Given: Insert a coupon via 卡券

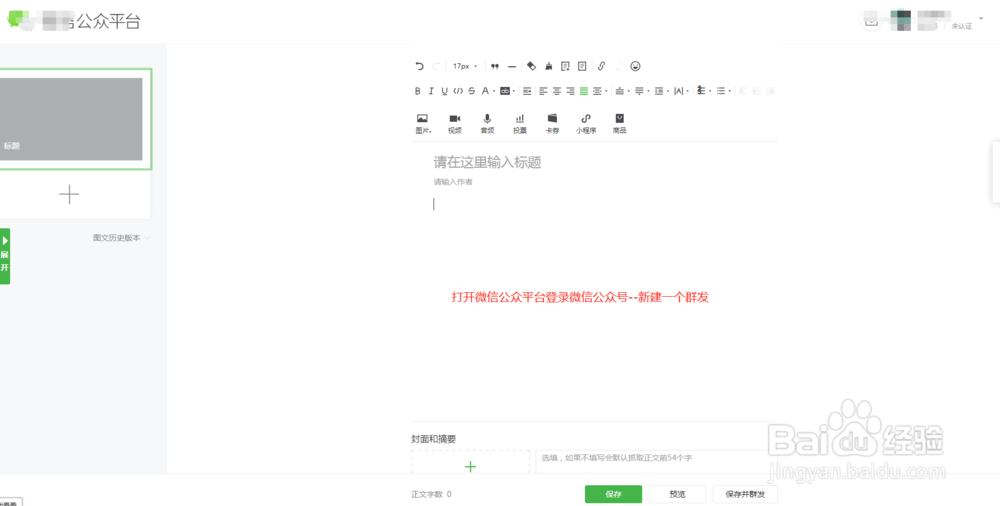Looking at the screenshot, I should [x=552, y=124].
